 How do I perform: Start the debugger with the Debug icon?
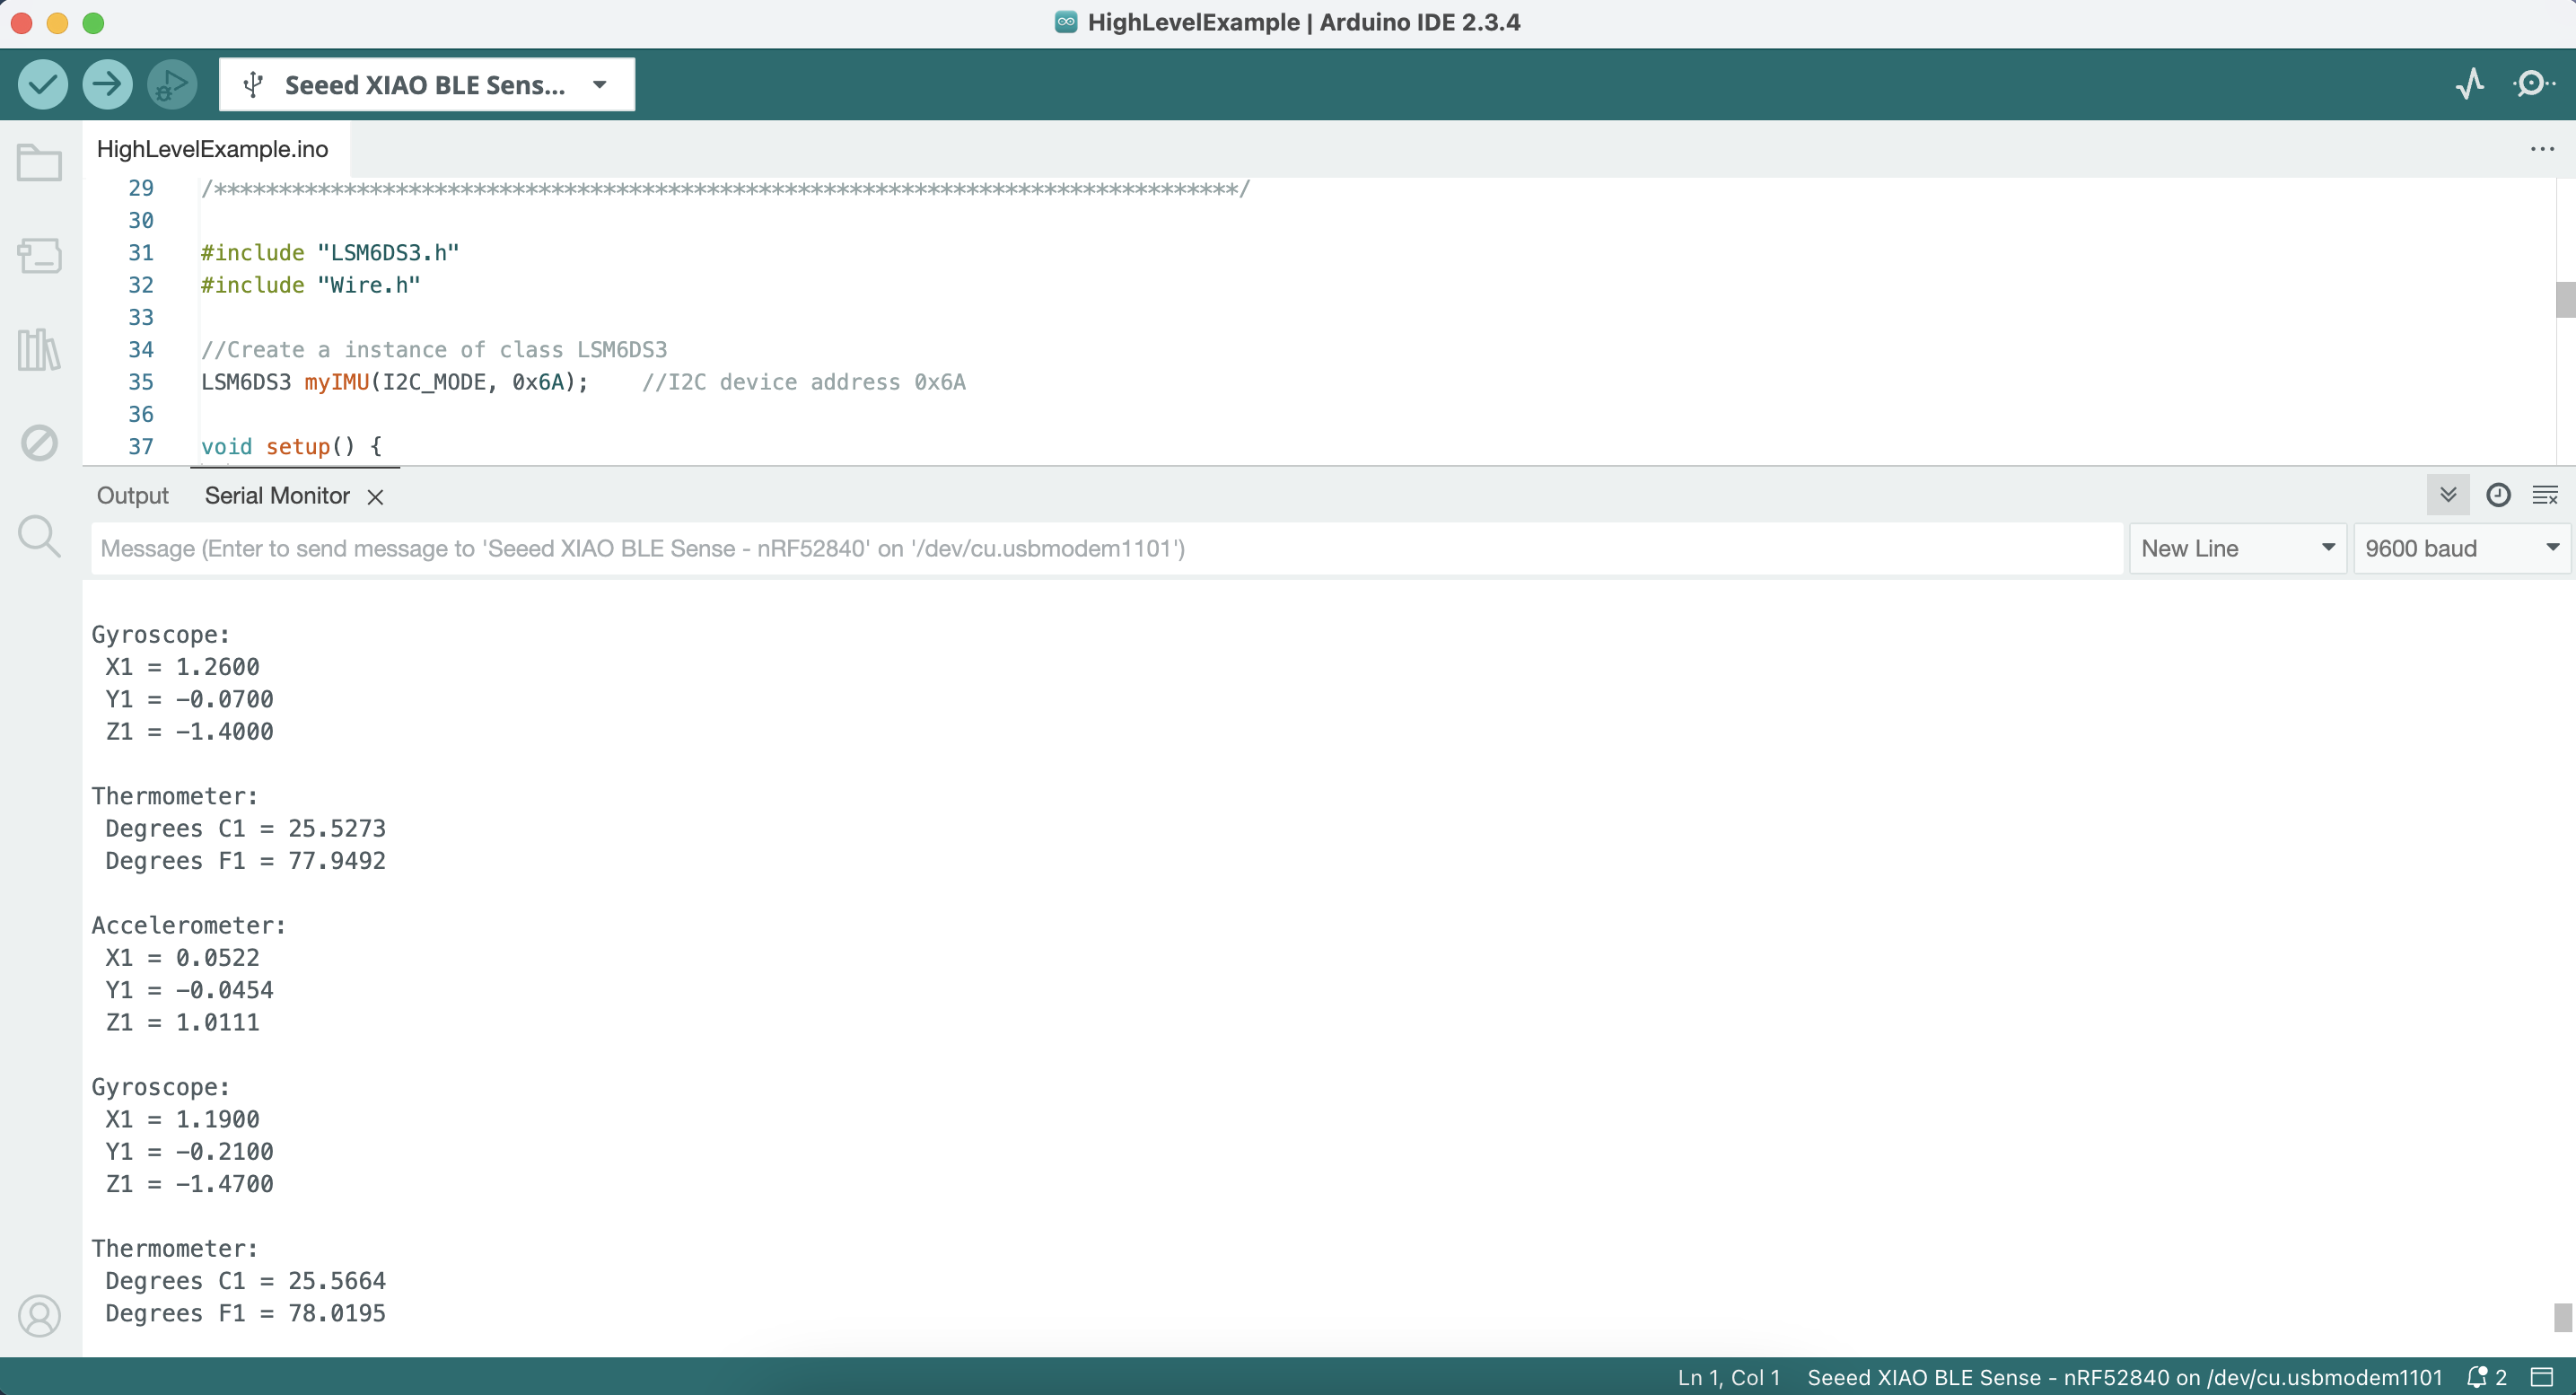tap(172, 85)
